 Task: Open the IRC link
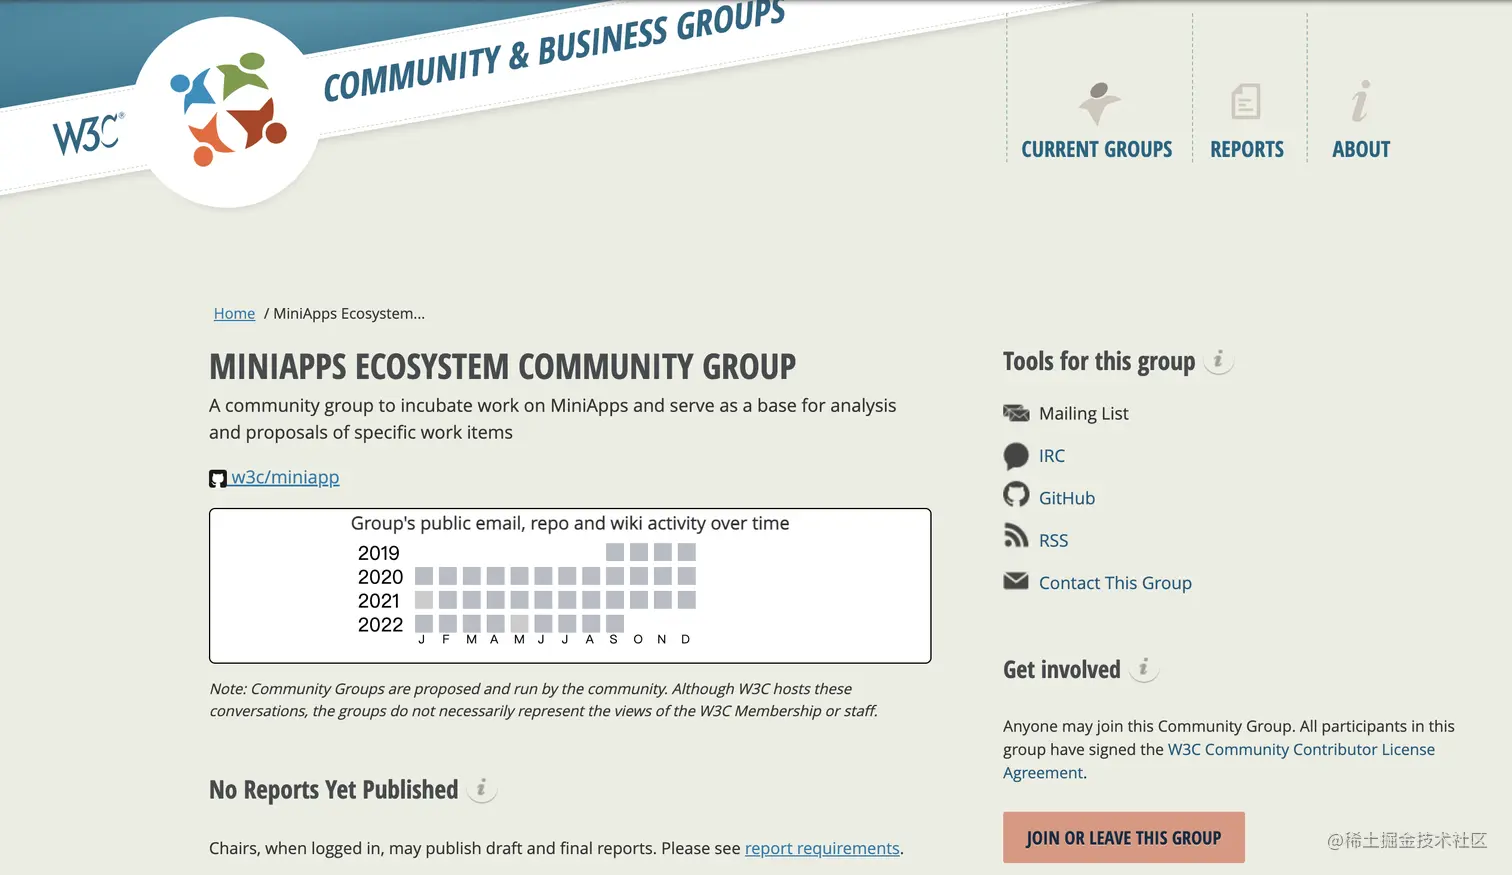pos(1052,456)
